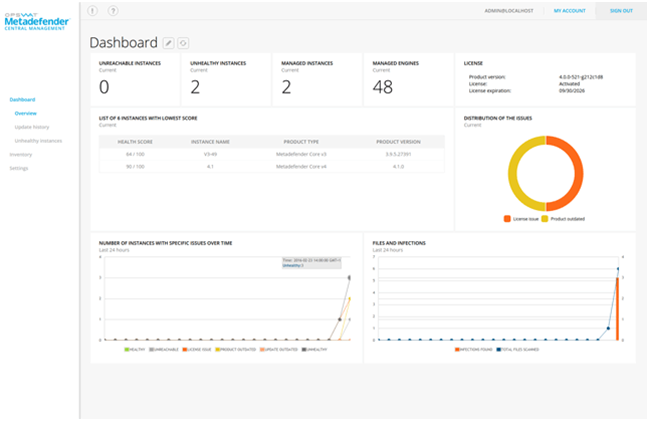Click the Managed Engines value 48
Image resolution: width=649 pixels, height=421 pixels.
[x=382, y=87]
